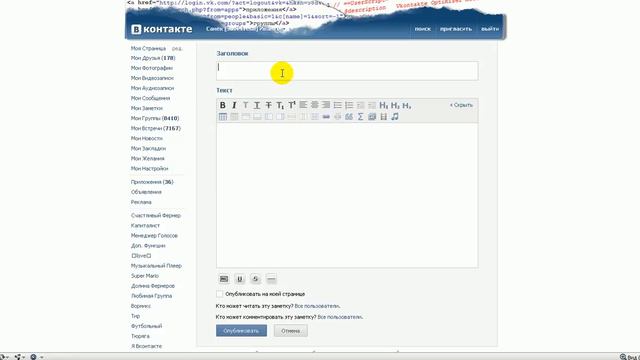Apply superscript formatting icon

pyautogui.click(x=291, y=105)
